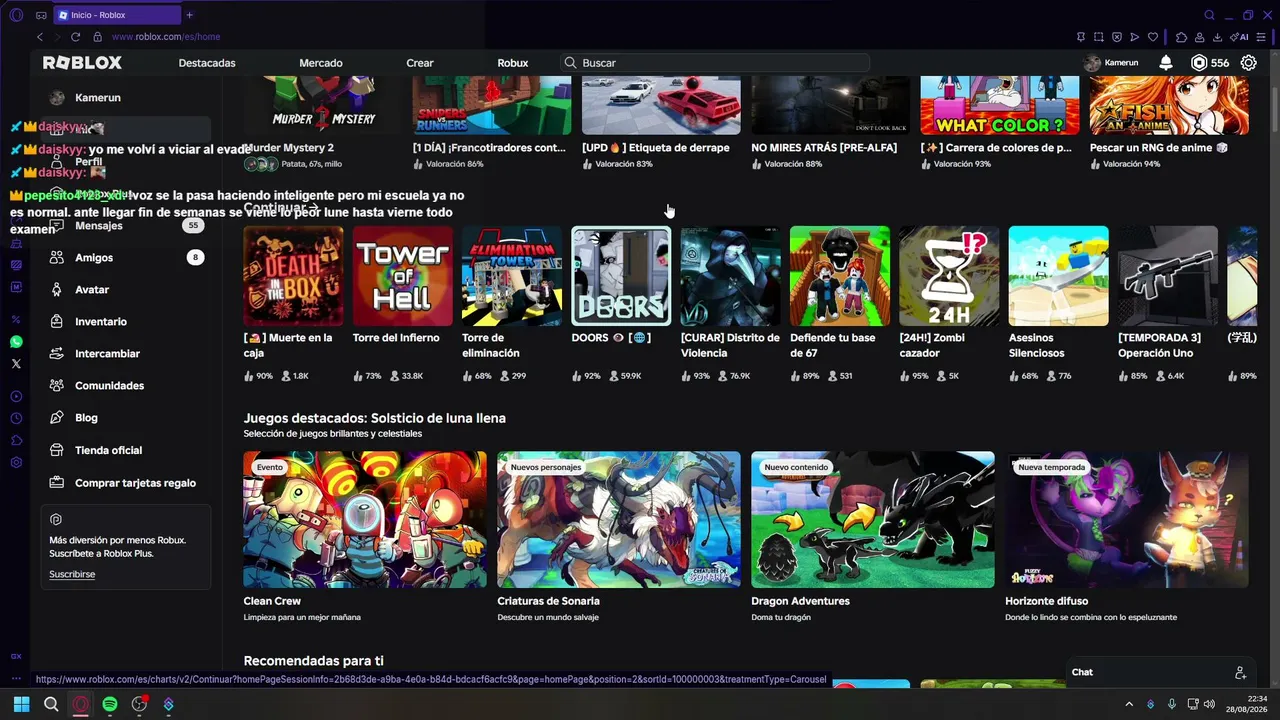The image size is (1280, 720).
Task: Open the Clean Crew featured game banner
Action: [x=365, y=519]
